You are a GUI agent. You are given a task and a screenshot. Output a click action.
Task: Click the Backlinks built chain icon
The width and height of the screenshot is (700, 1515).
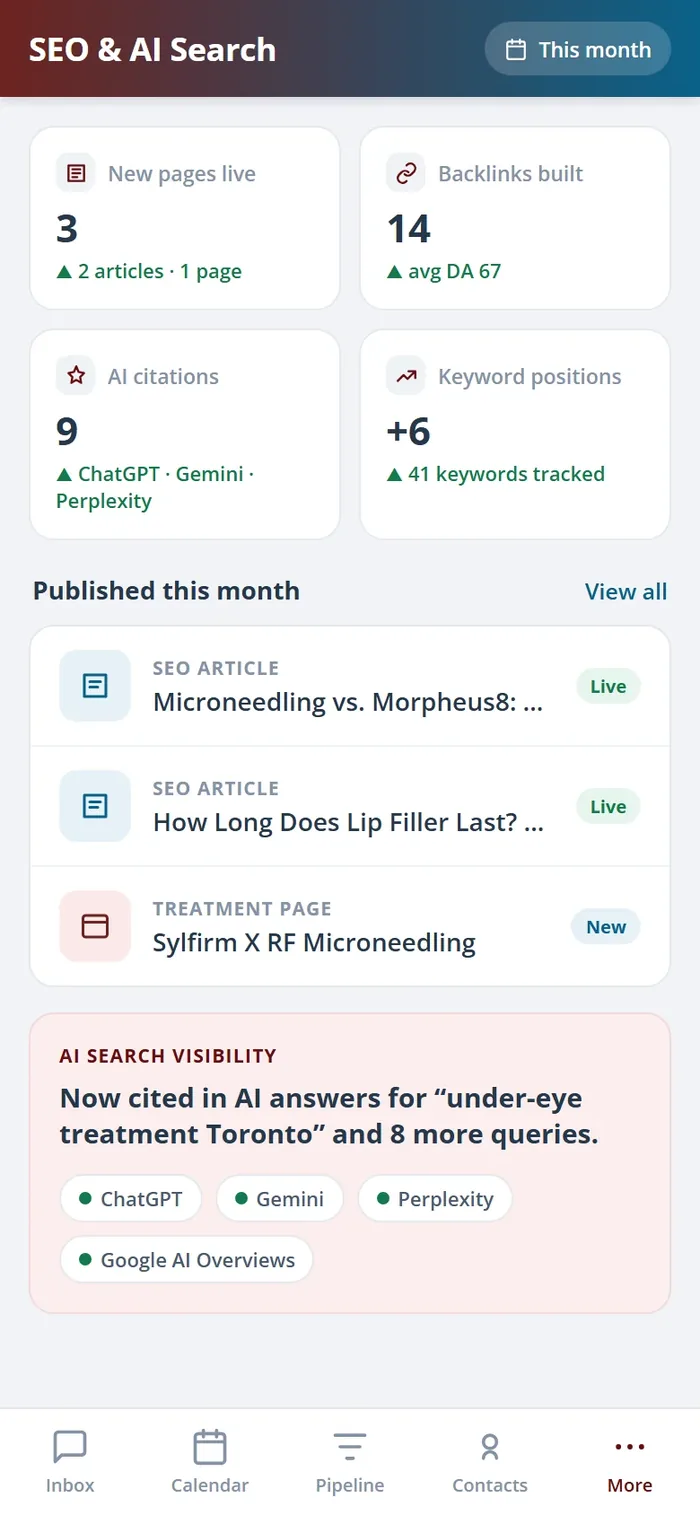(x=406, y=173)
